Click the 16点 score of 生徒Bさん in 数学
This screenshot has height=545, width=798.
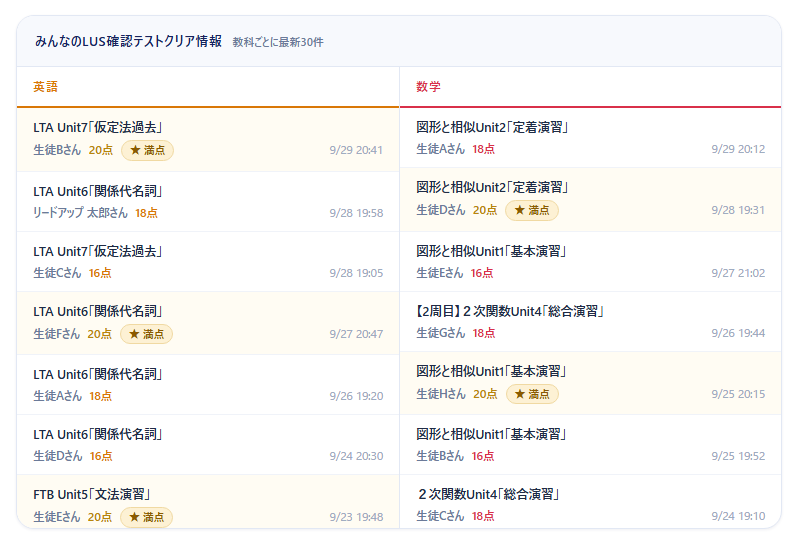483,456
